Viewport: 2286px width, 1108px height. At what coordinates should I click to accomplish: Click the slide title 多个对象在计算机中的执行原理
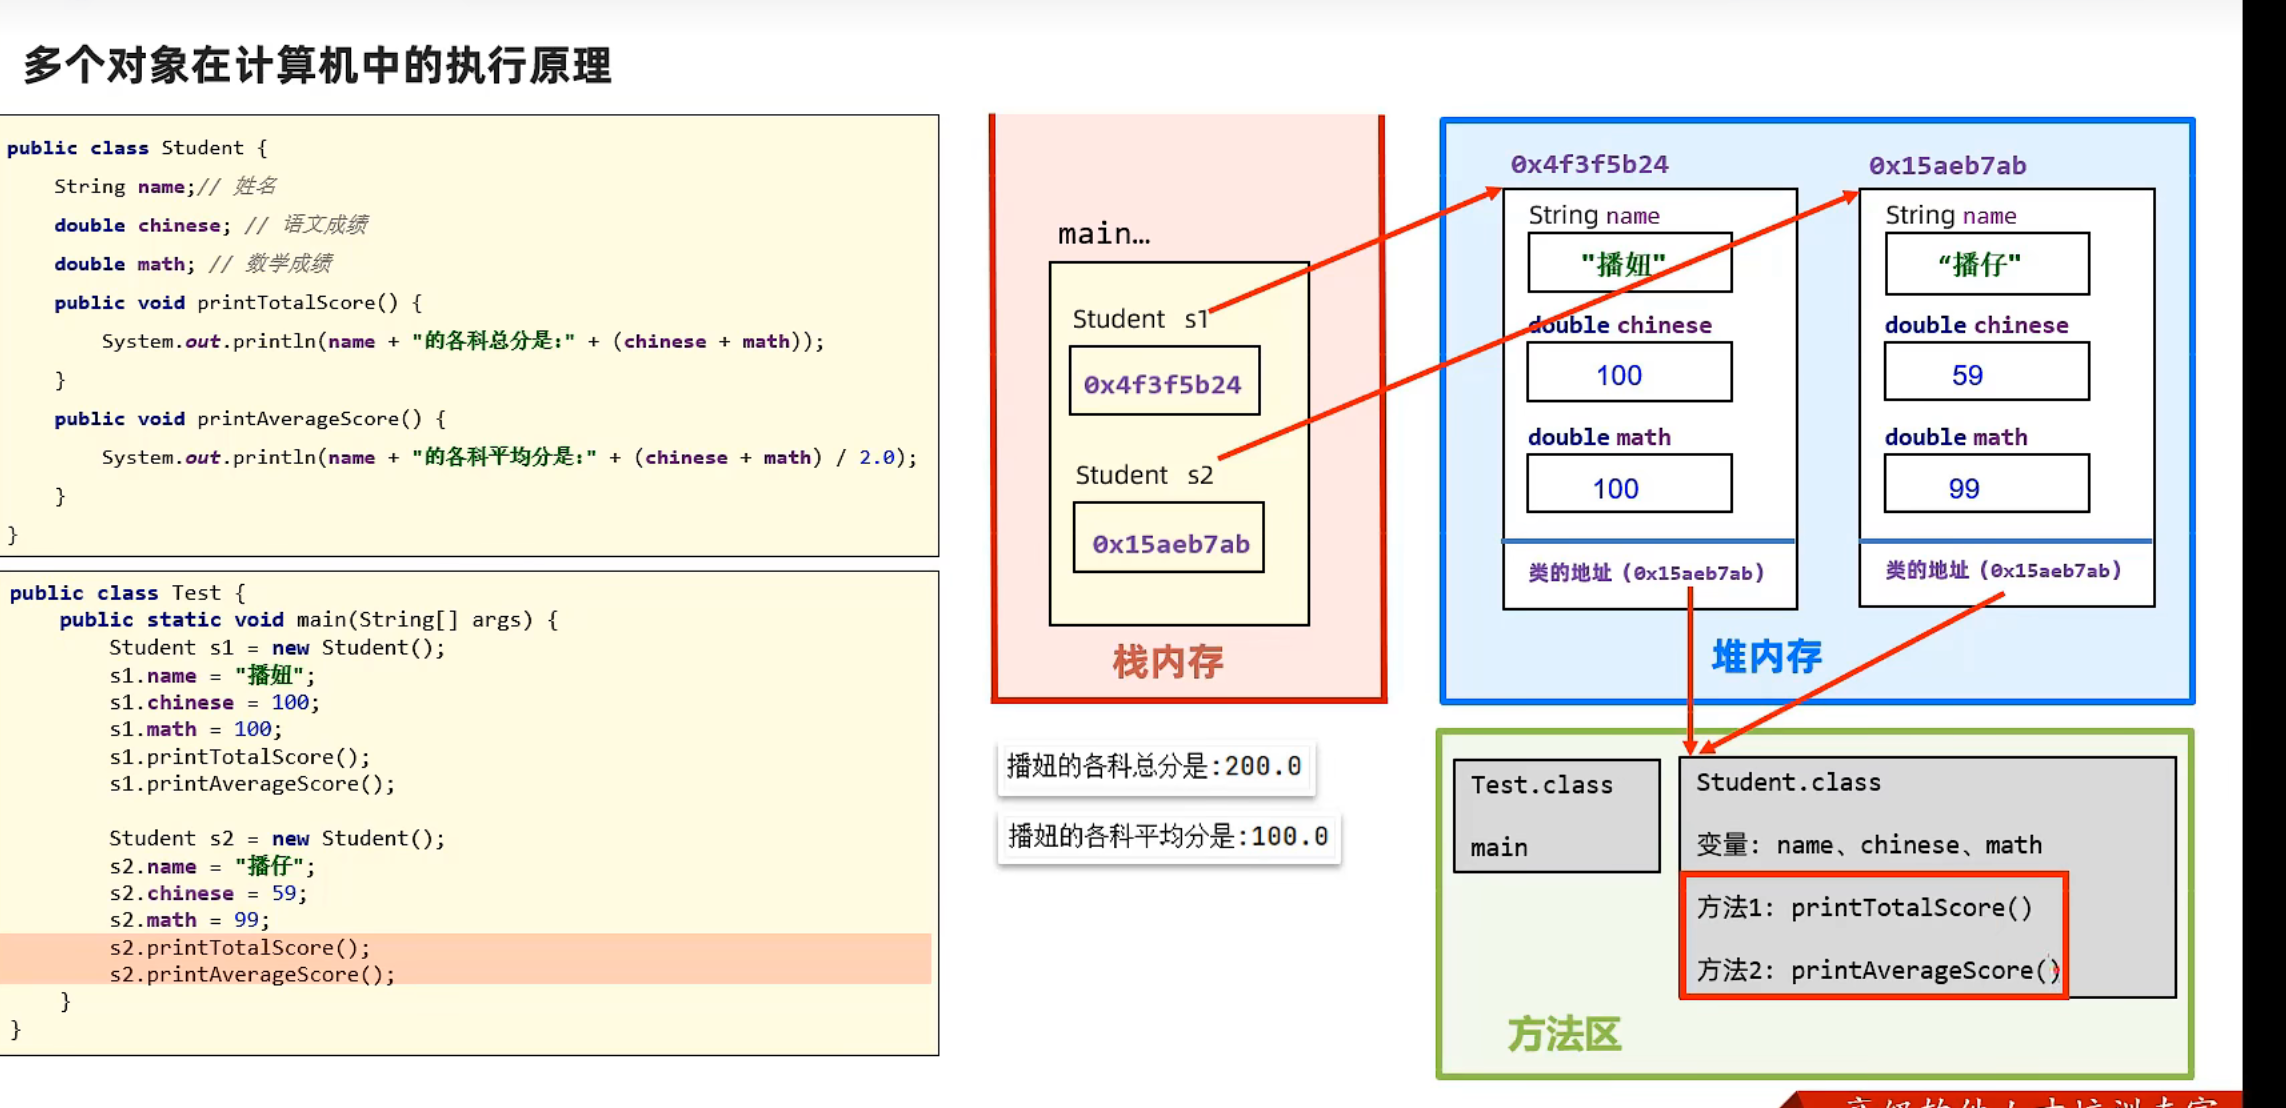pos(317,65)
